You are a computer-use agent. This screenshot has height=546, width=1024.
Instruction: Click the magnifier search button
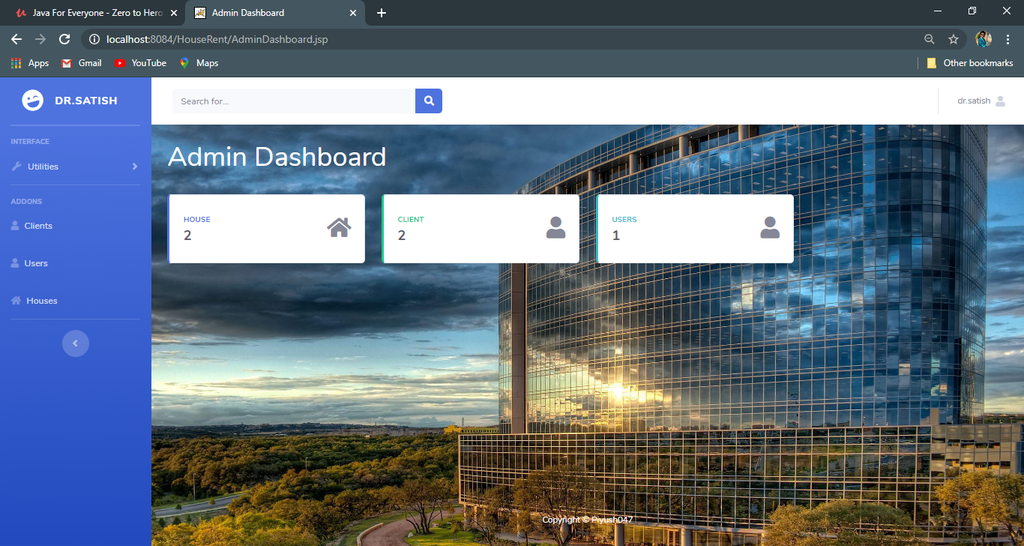[428, 101]
